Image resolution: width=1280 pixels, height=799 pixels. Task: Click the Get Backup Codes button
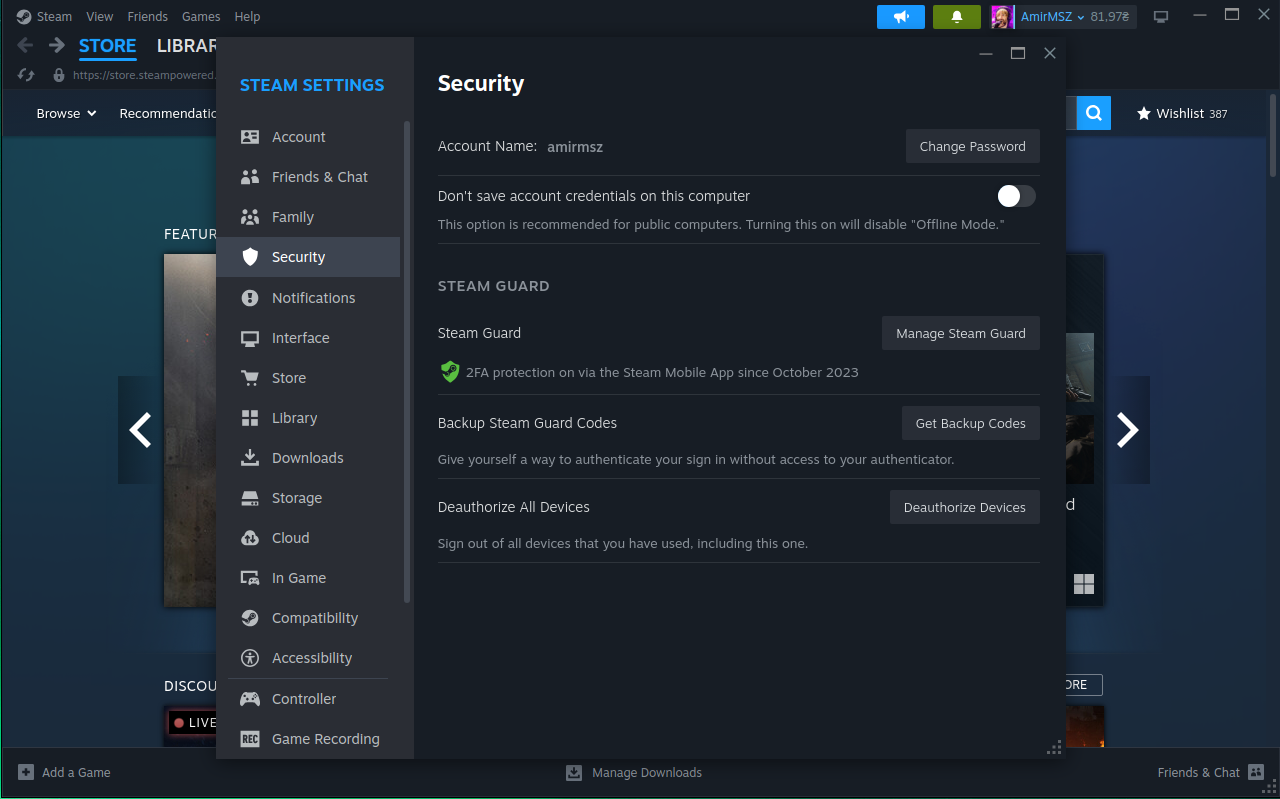tap(970, 423)
